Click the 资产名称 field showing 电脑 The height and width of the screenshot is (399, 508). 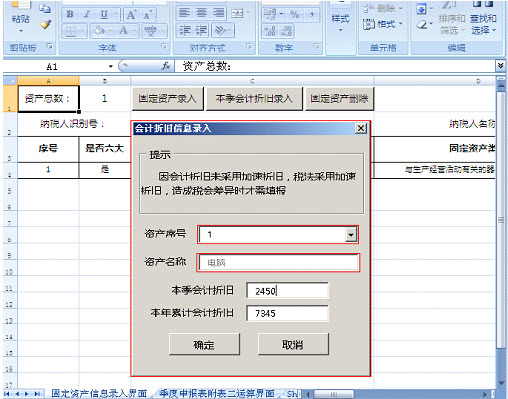point(278,263)
